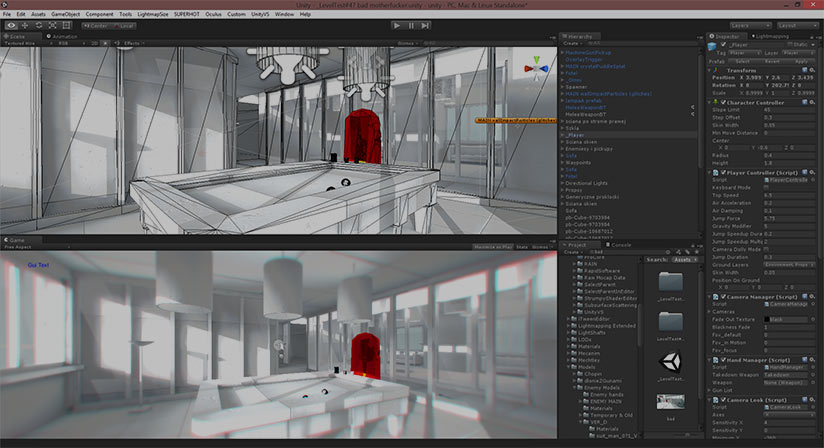Screen dimensions: 824x448
Task: Expand Directional Lights in Hierarchy
Action: click(562, 183)
